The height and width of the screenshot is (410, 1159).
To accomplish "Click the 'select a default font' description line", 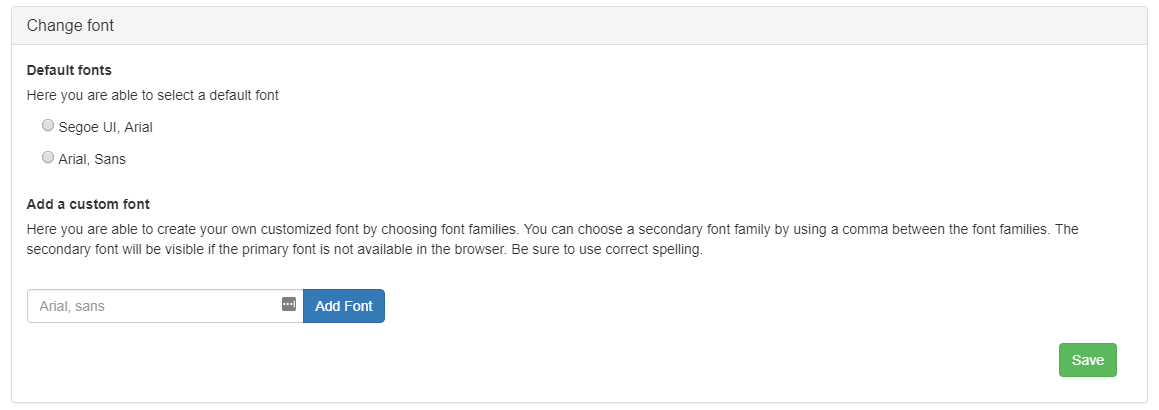I will tap(152, 96).
